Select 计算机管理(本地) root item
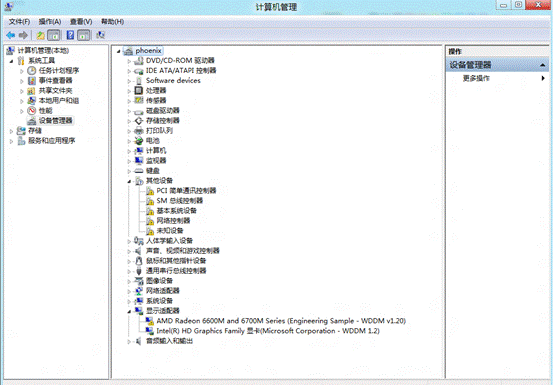Screen dimensions: 553x385 coord(43,50)
